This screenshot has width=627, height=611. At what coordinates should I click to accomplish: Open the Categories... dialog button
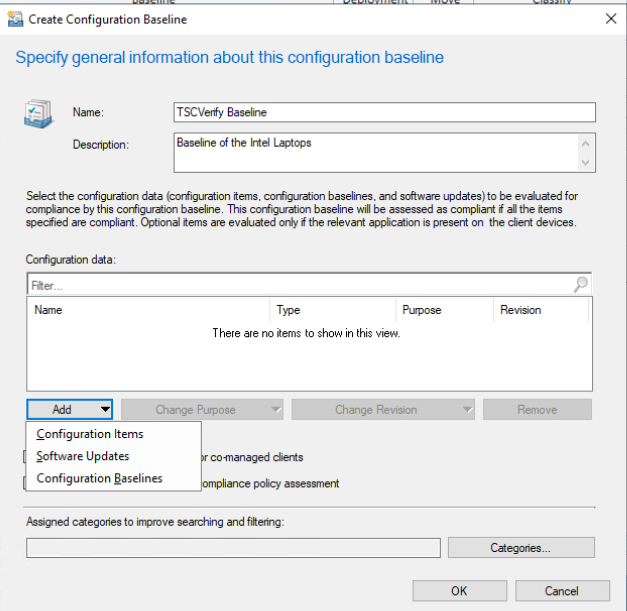(x=521, y=547)
